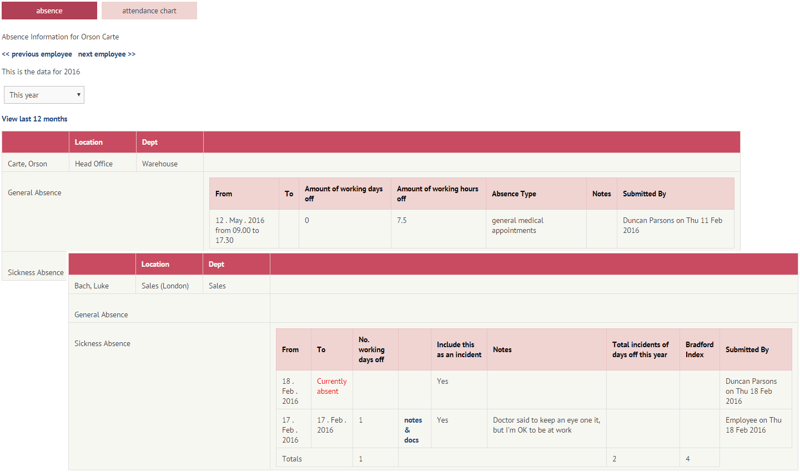The image size is (800, 472).
Task: Click 'Bach, Luke' name cell
Action: click(x=91, y=286)
